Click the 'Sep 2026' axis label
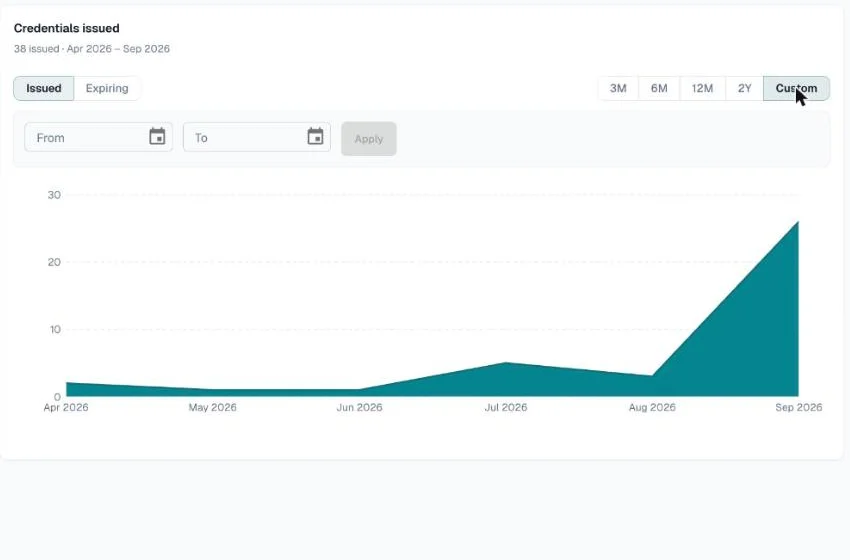Image resolution: width=850 pixels, height=560 pixels. pyautogui.click(x=799, y=408)
